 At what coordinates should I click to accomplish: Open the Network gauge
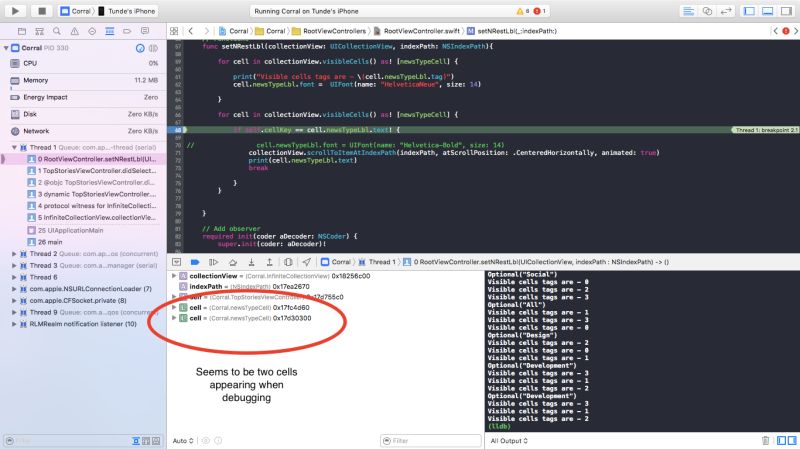tap(84, 131)
